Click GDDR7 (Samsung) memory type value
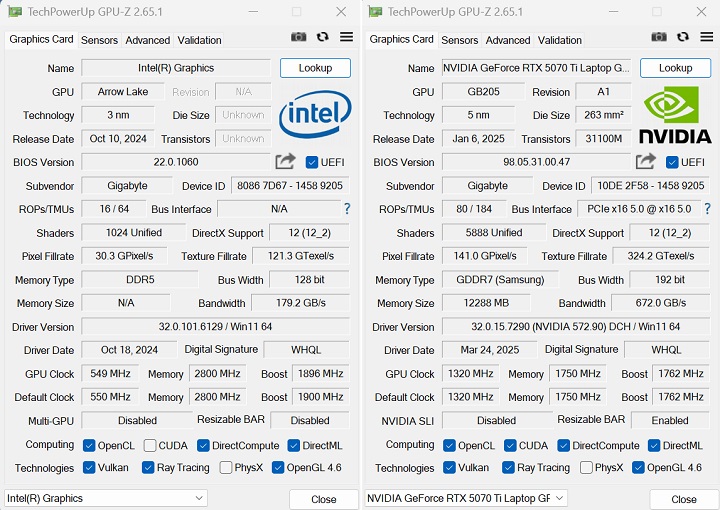720x510 pixels. pyautogui.click(x=500, y=280)
